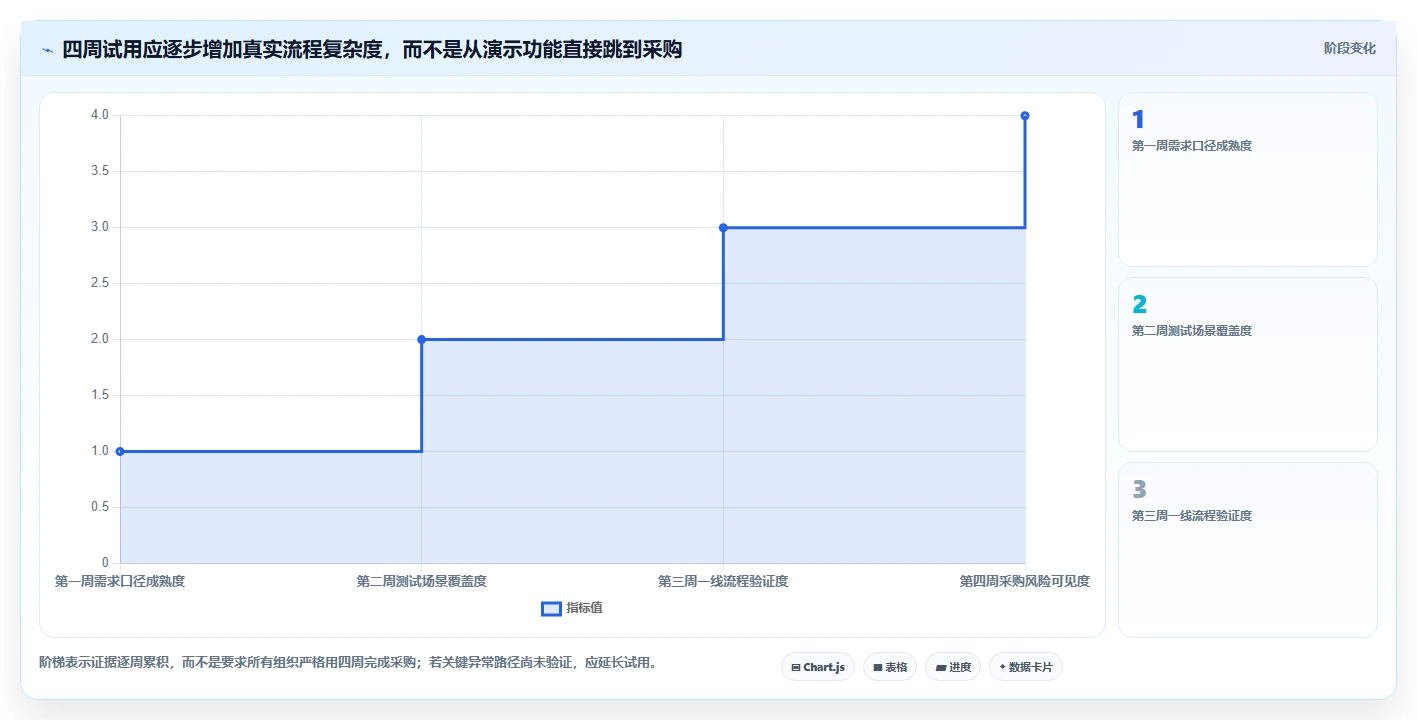This screenshot has height=720, width=1417.
Task: Click the data point at value 2.0
Action: coord(422,339)
